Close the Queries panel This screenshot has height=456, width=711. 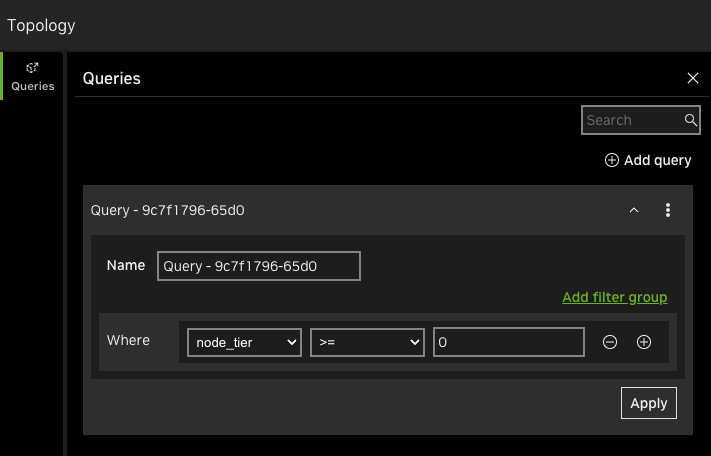[x=693, y=78]
